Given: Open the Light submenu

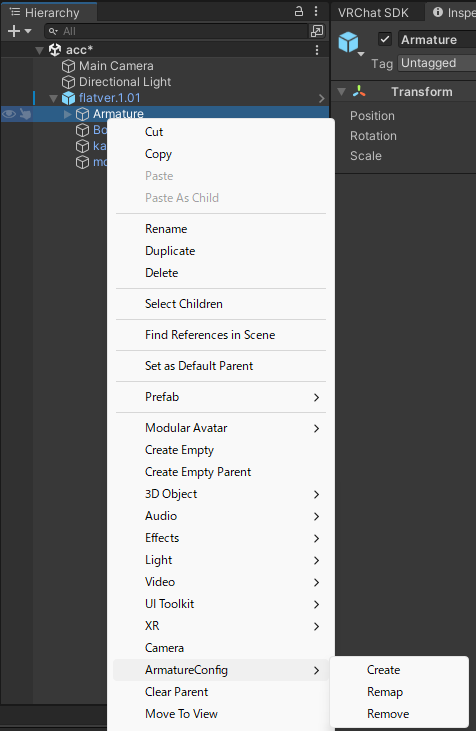Looking at the screenshot, I should tap(221, 560).
